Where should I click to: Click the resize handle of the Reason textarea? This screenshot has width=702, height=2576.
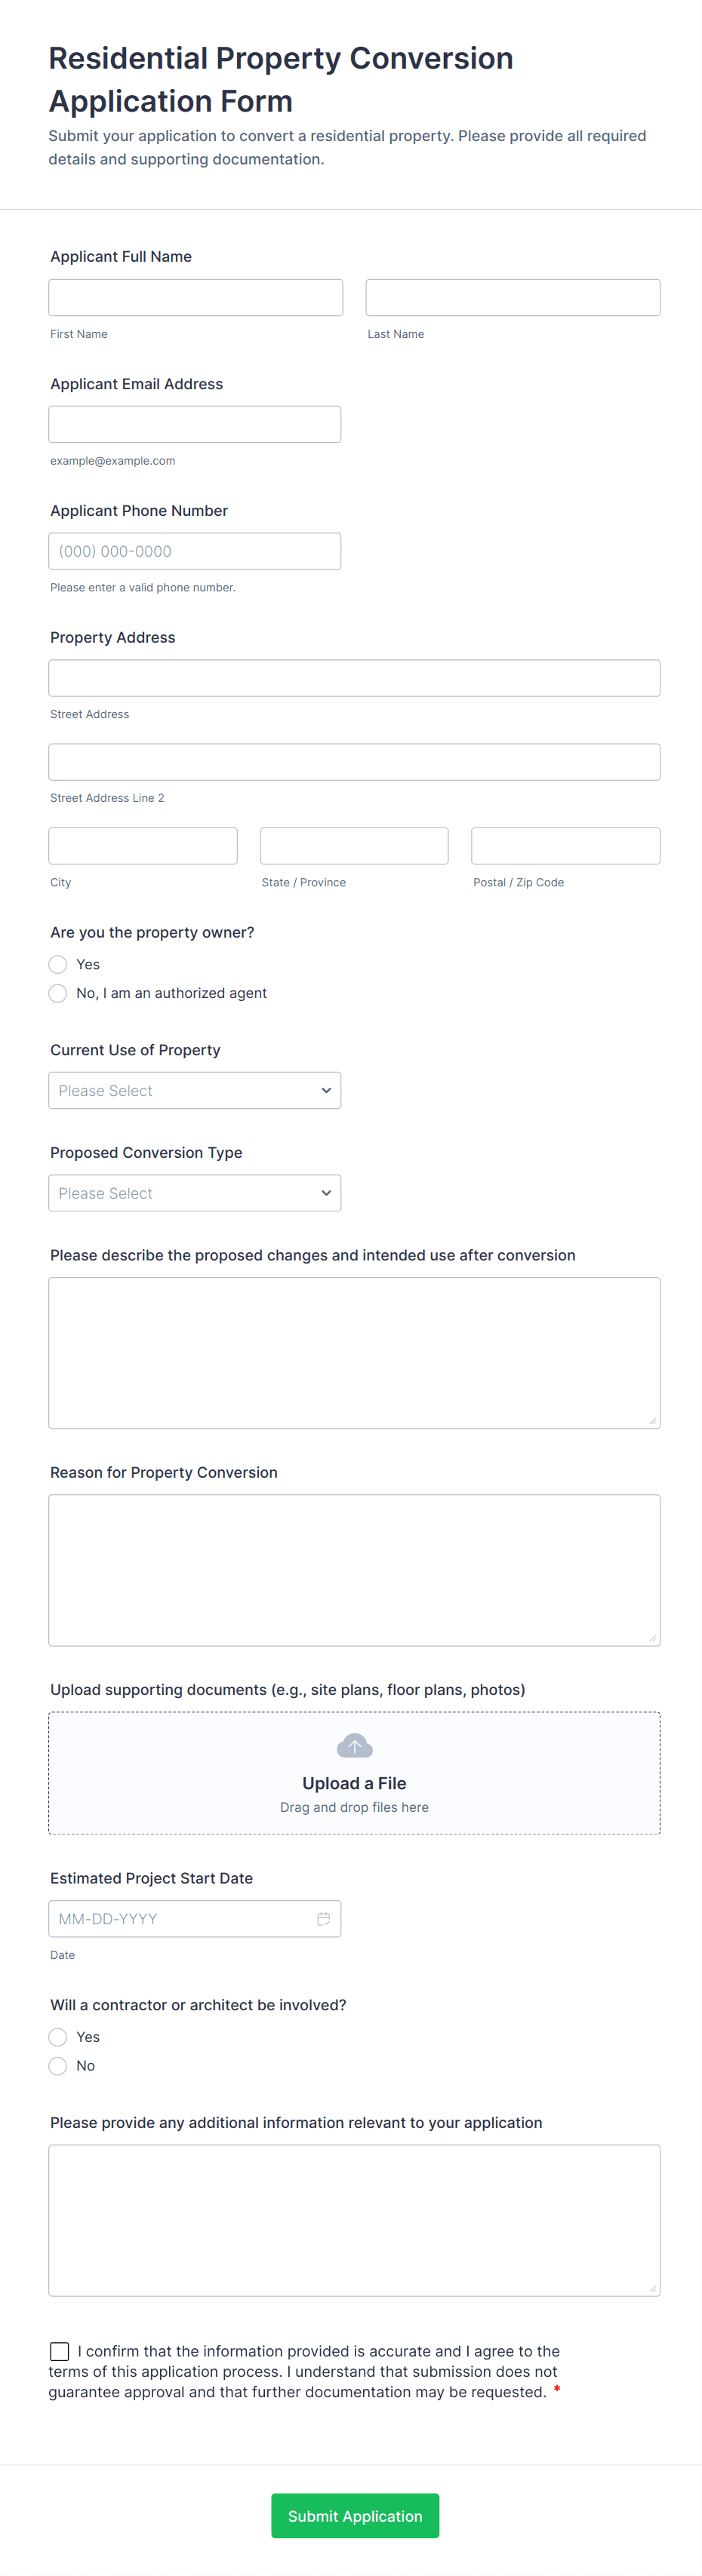tap(654, 1639)
